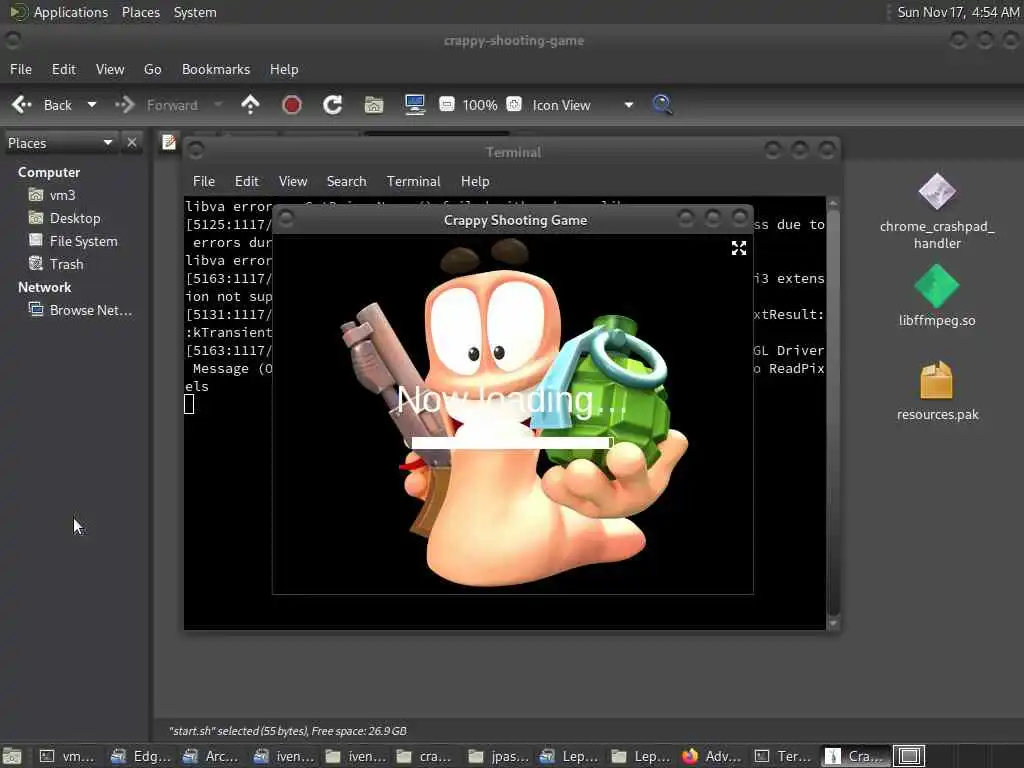Click the game loading progress bar
Image resolution: width=1024 pixels, height=768 pixels.
tap(512, 443)
